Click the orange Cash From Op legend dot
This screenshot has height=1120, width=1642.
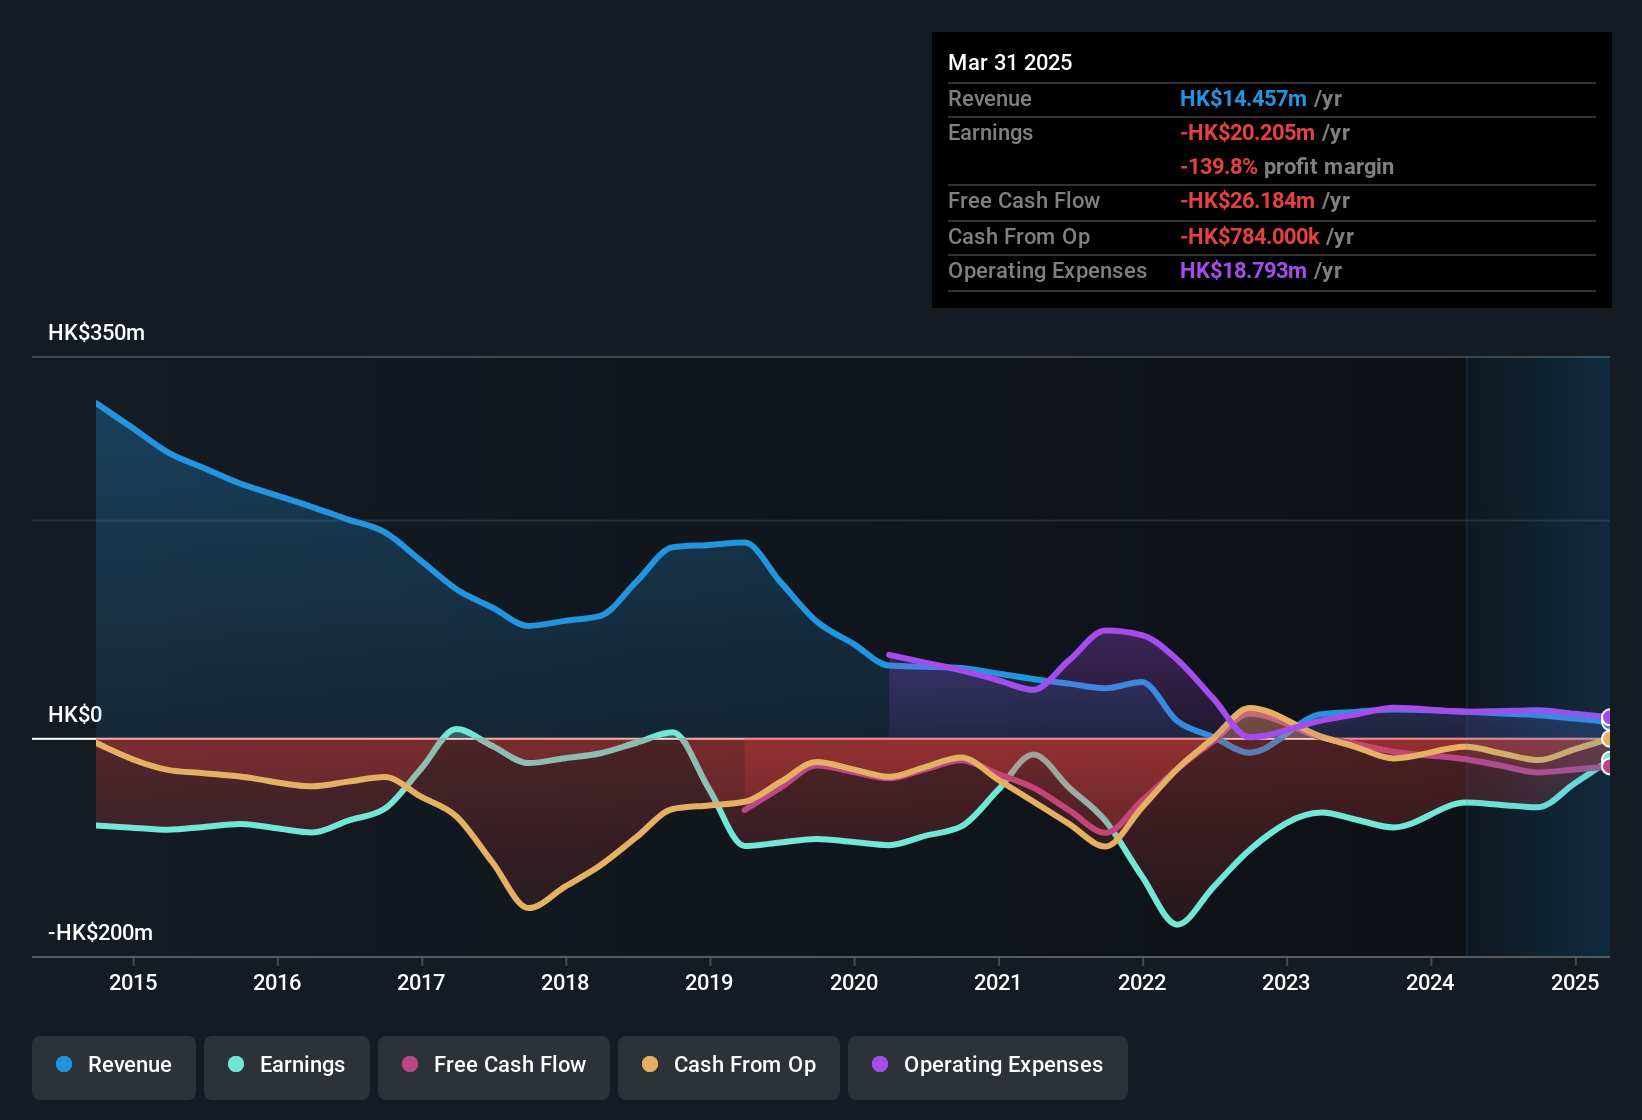tap(651, 1065)
